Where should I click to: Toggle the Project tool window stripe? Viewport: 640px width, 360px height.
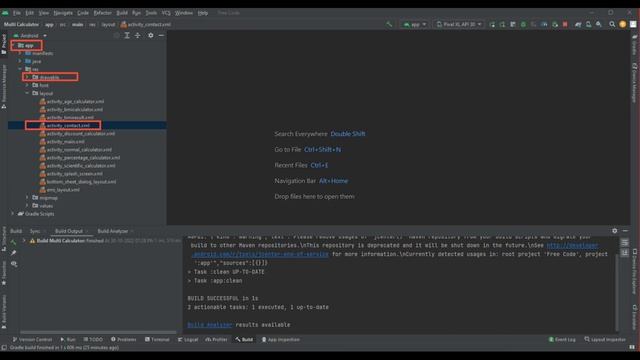[x=4, y=44]
